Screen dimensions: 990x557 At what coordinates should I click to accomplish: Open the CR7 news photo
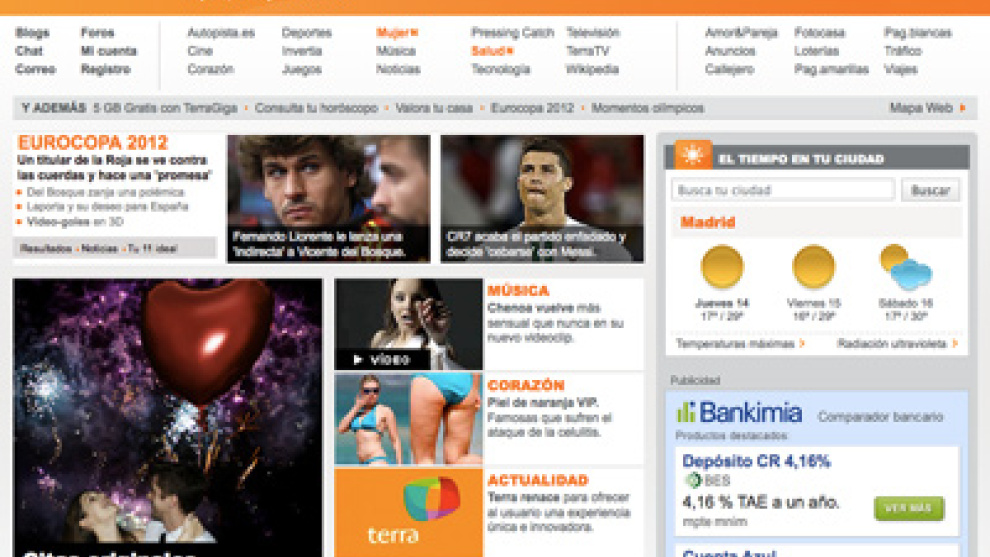point(542,198)
